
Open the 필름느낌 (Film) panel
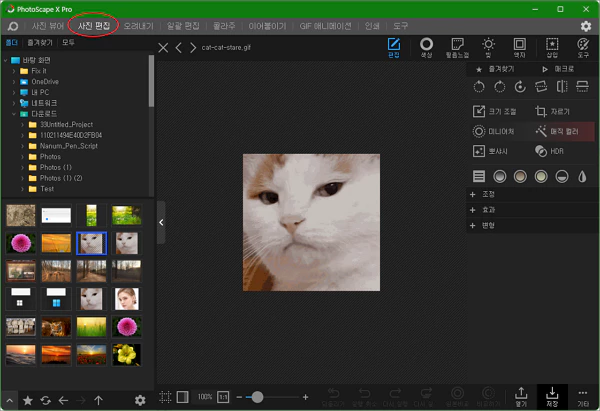click(x=457, y=48)
